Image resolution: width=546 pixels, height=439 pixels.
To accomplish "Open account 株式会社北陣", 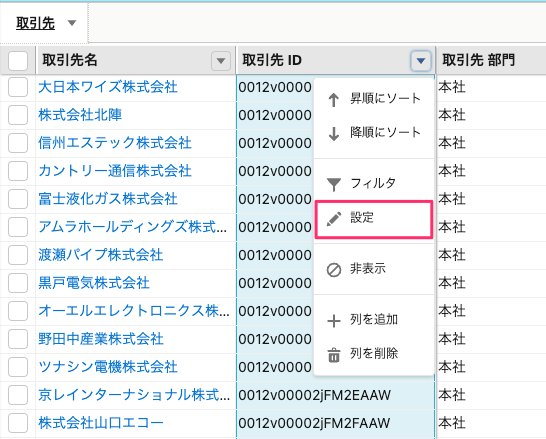I will pyautogui.click(x=80, y=115).
